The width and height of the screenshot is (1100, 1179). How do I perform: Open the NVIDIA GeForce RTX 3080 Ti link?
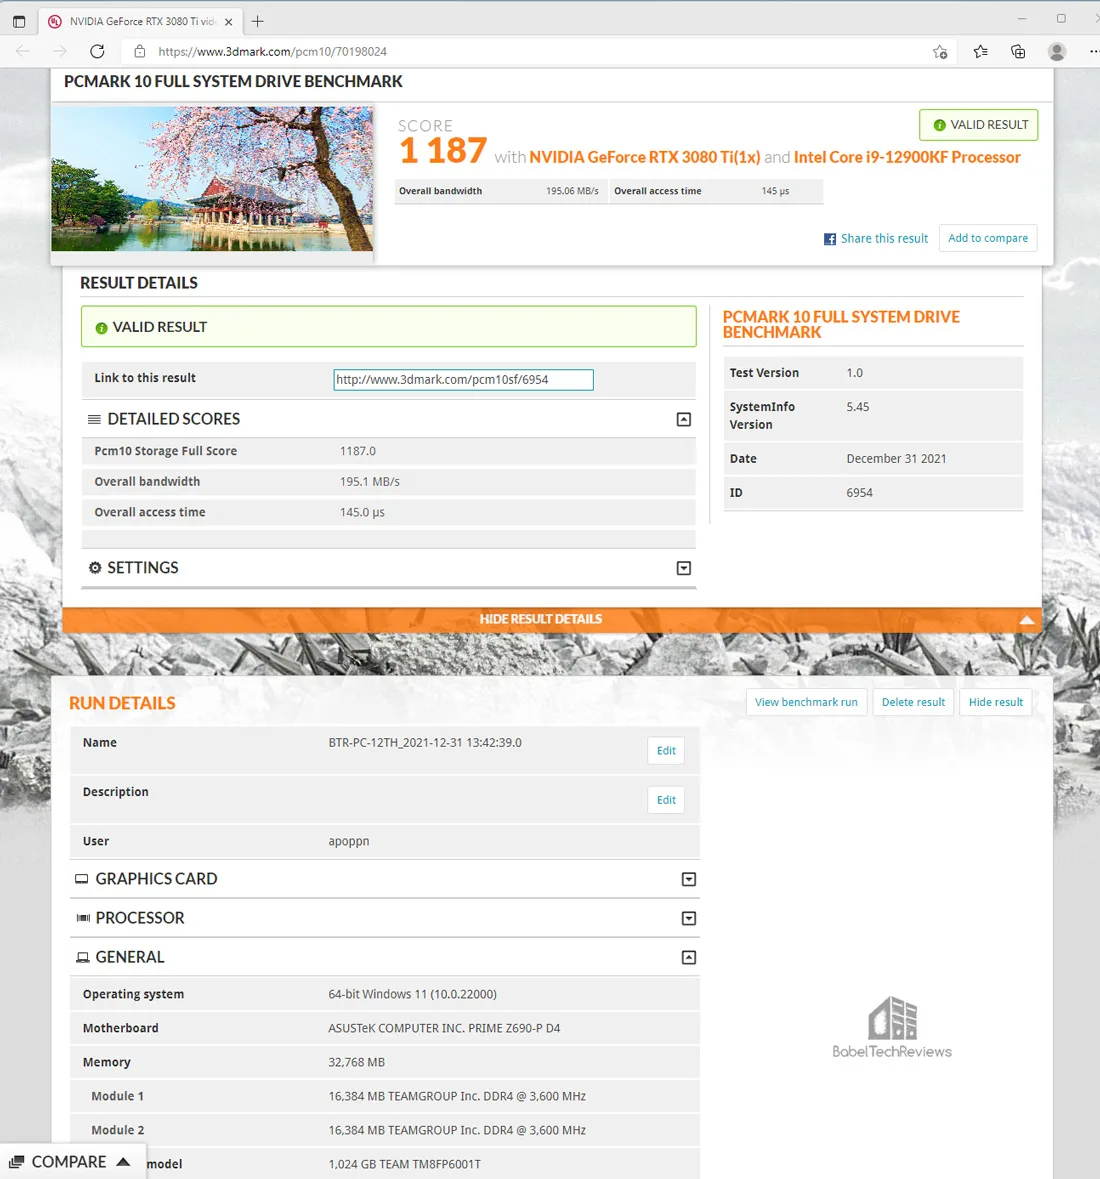tap(644, 157)
